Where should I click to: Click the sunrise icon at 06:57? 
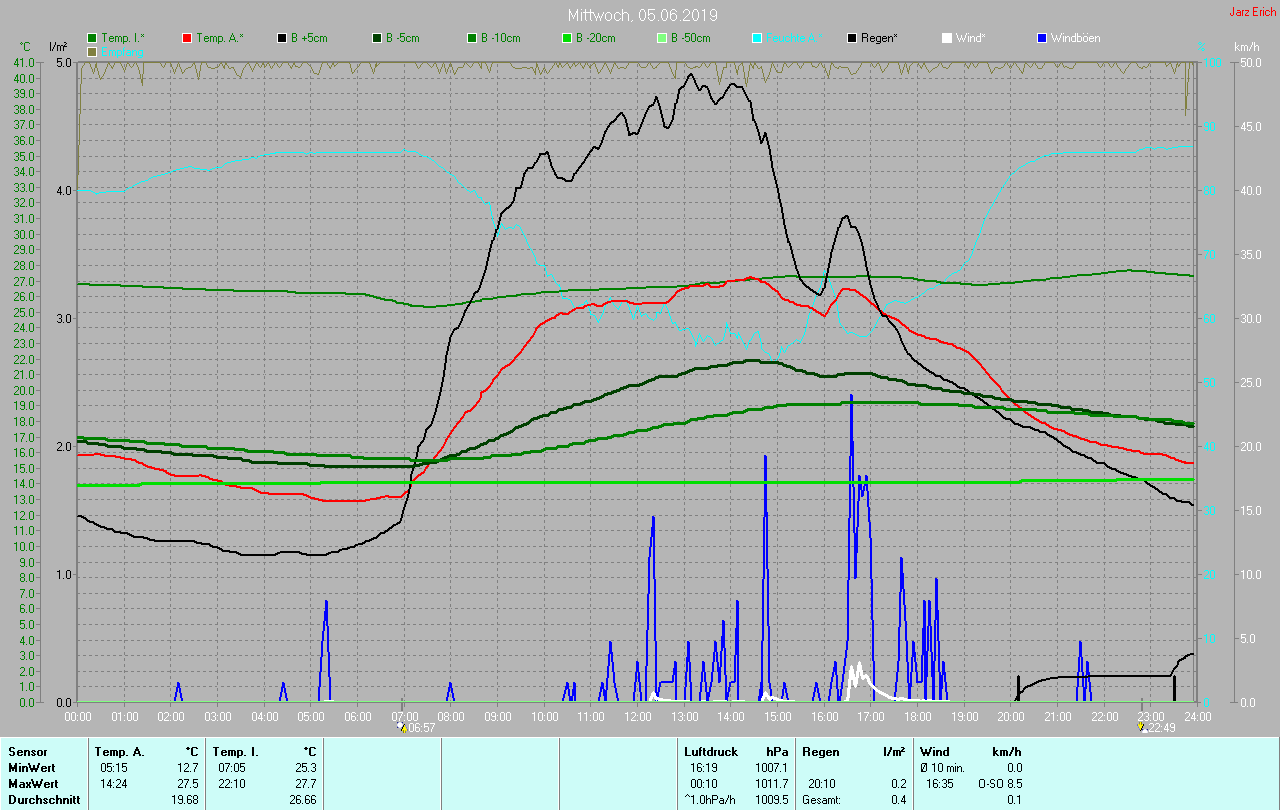pyautogui.click(x=402, y=727)
